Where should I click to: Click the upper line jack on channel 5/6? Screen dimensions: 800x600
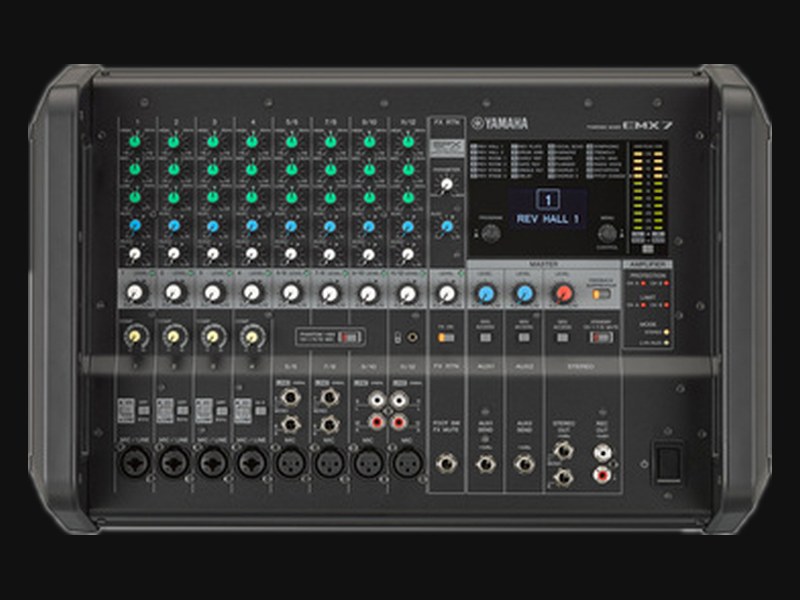(x=290, y=396)
